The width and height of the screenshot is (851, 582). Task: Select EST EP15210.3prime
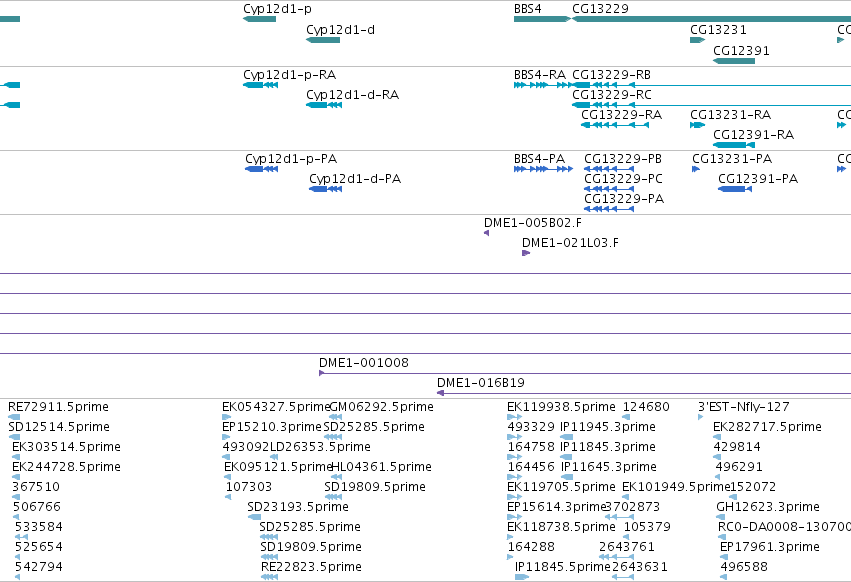point(226,437)
